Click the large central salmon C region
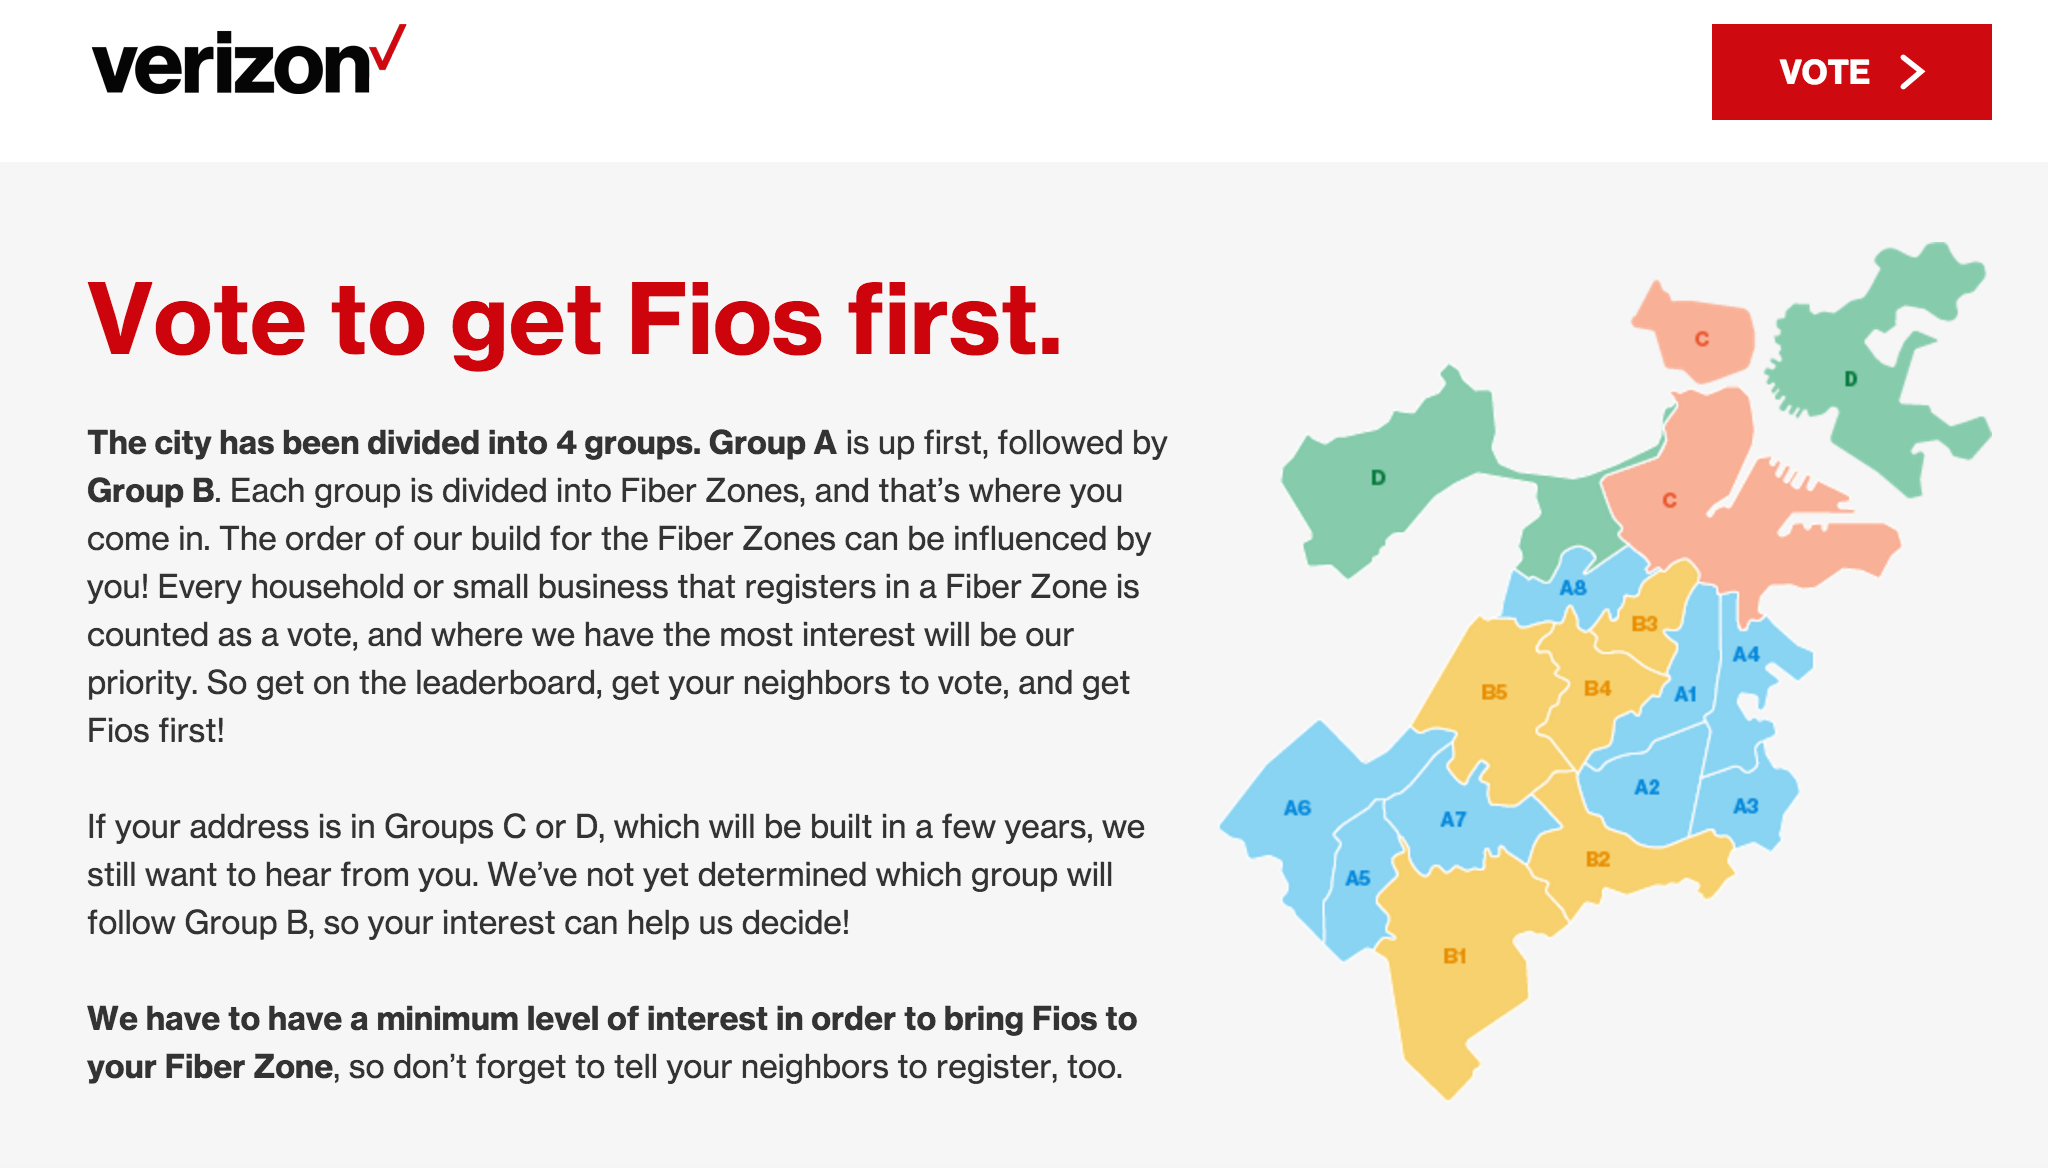The width and height of the screenshot is (2048, 1168). 1669,500
